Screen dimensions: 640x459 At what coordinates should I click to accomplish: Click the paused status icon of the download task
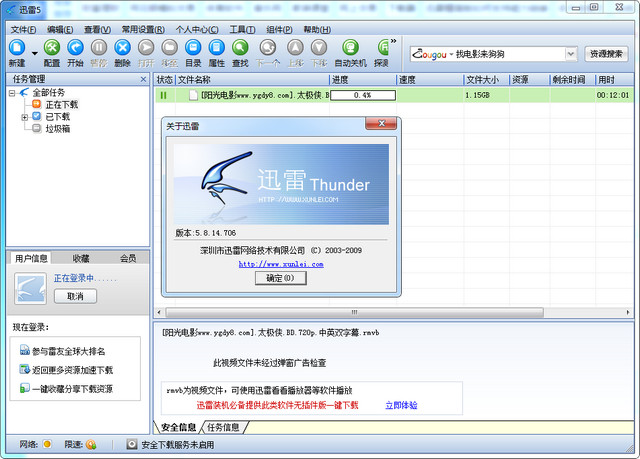click(x=163, y=95)
